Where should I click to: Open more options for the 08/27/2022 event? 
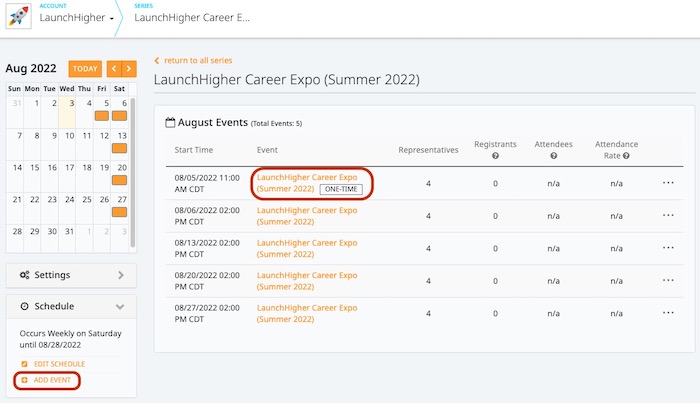pyautogui.click(x=668, y=312)
